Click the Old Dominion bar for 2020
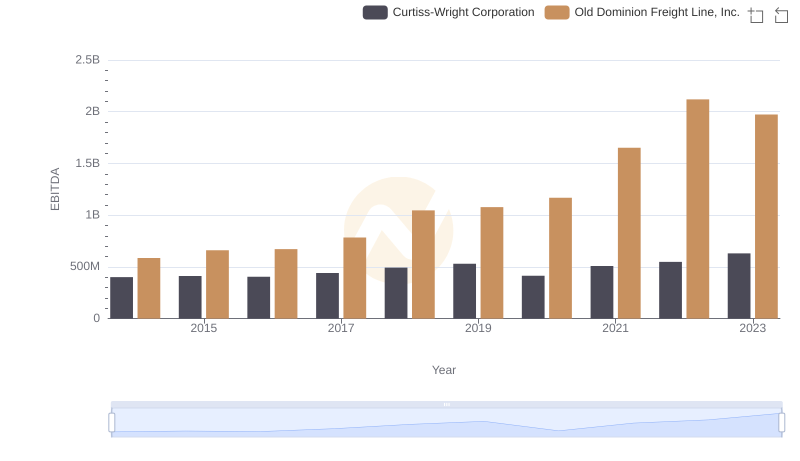 561,259
